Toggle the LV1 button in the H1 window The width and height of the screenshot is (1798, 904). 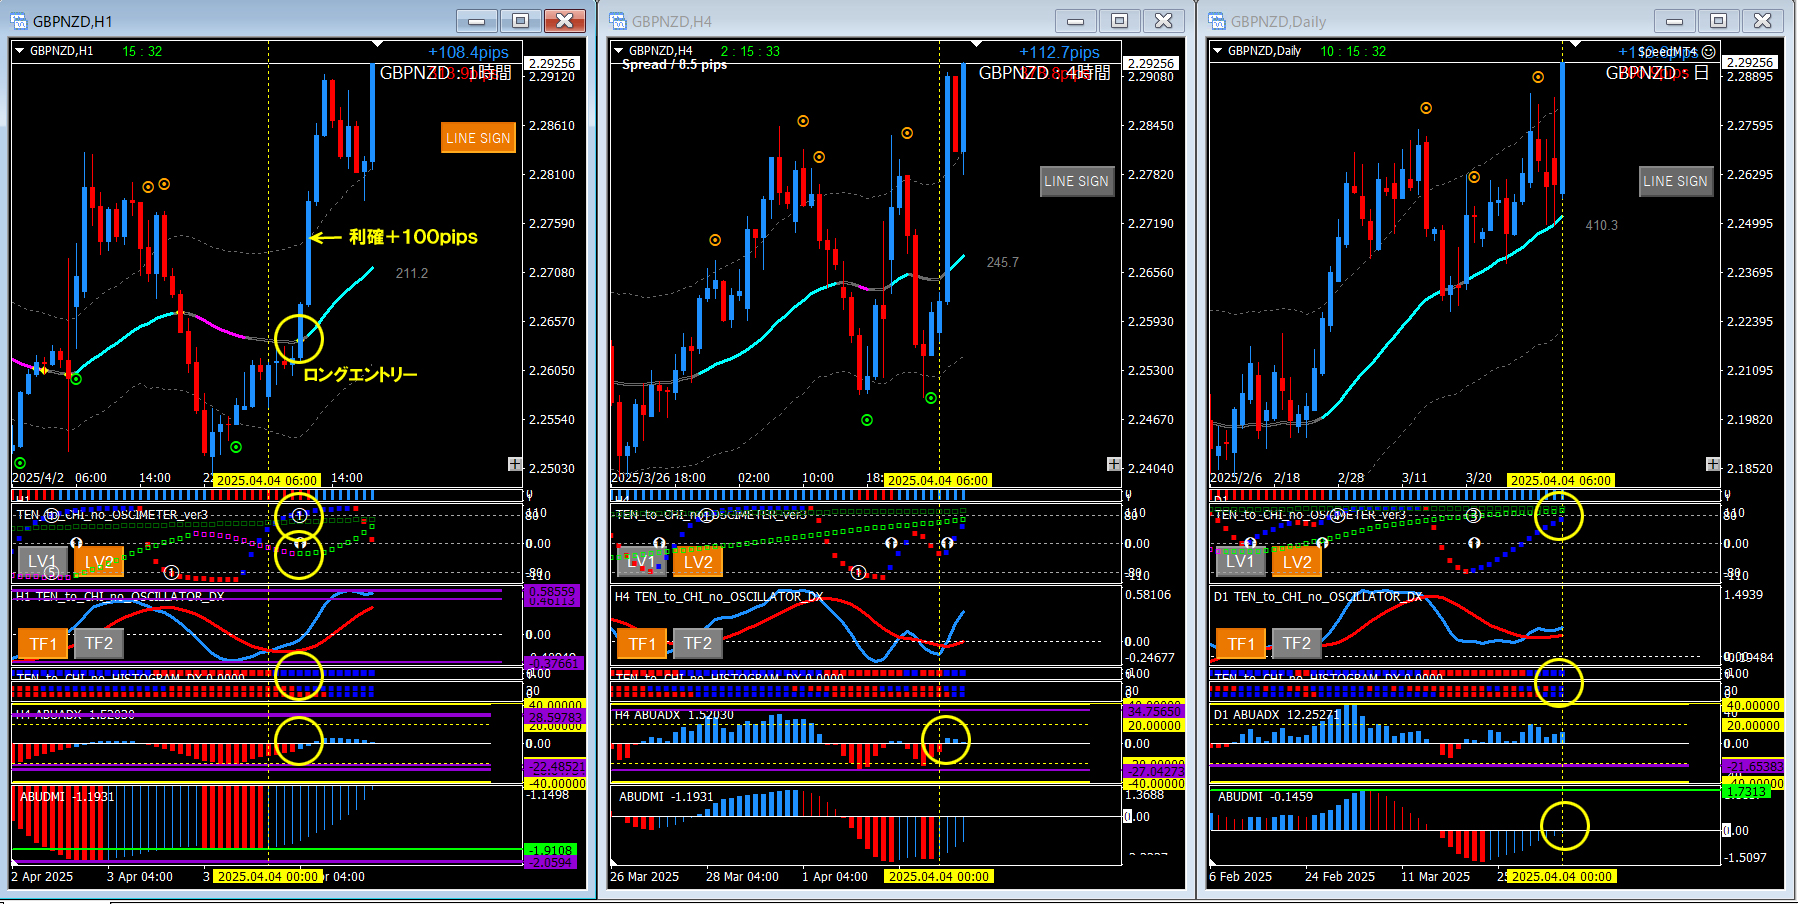[43, 562]
